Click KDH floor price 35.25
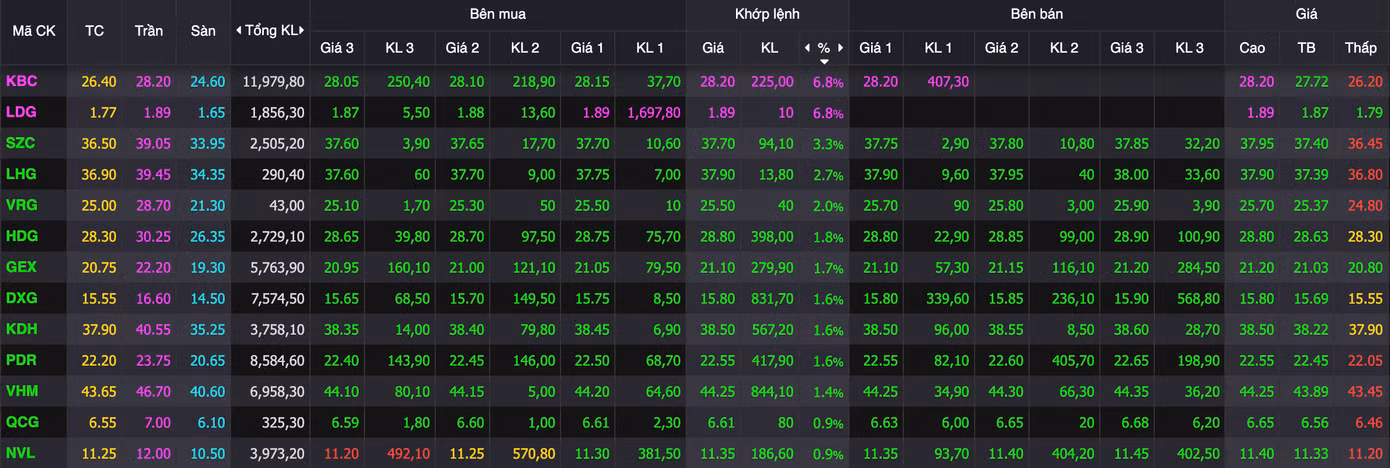Viewport: 1390px width, 468px height. click(x=207, y=330)
